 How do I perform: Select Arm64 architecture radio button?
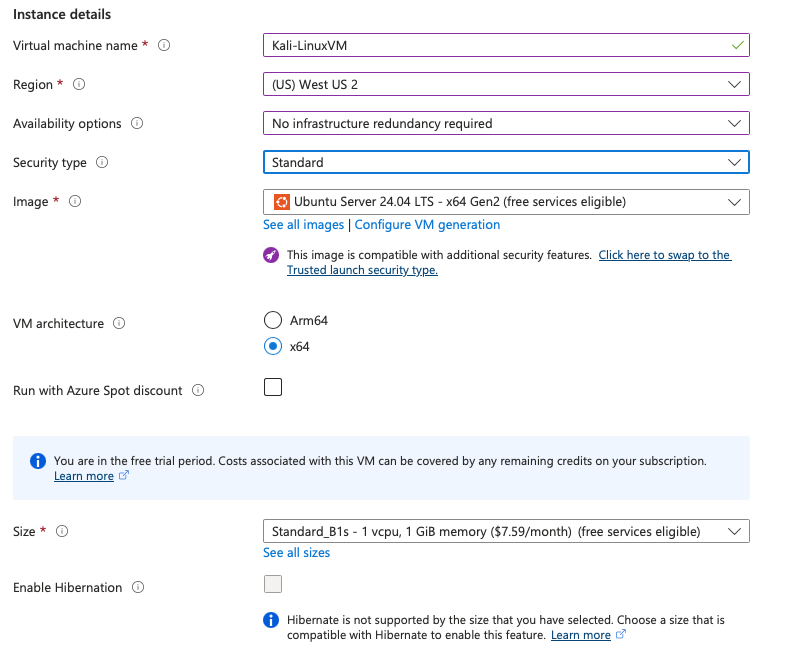tap(273, 320)
